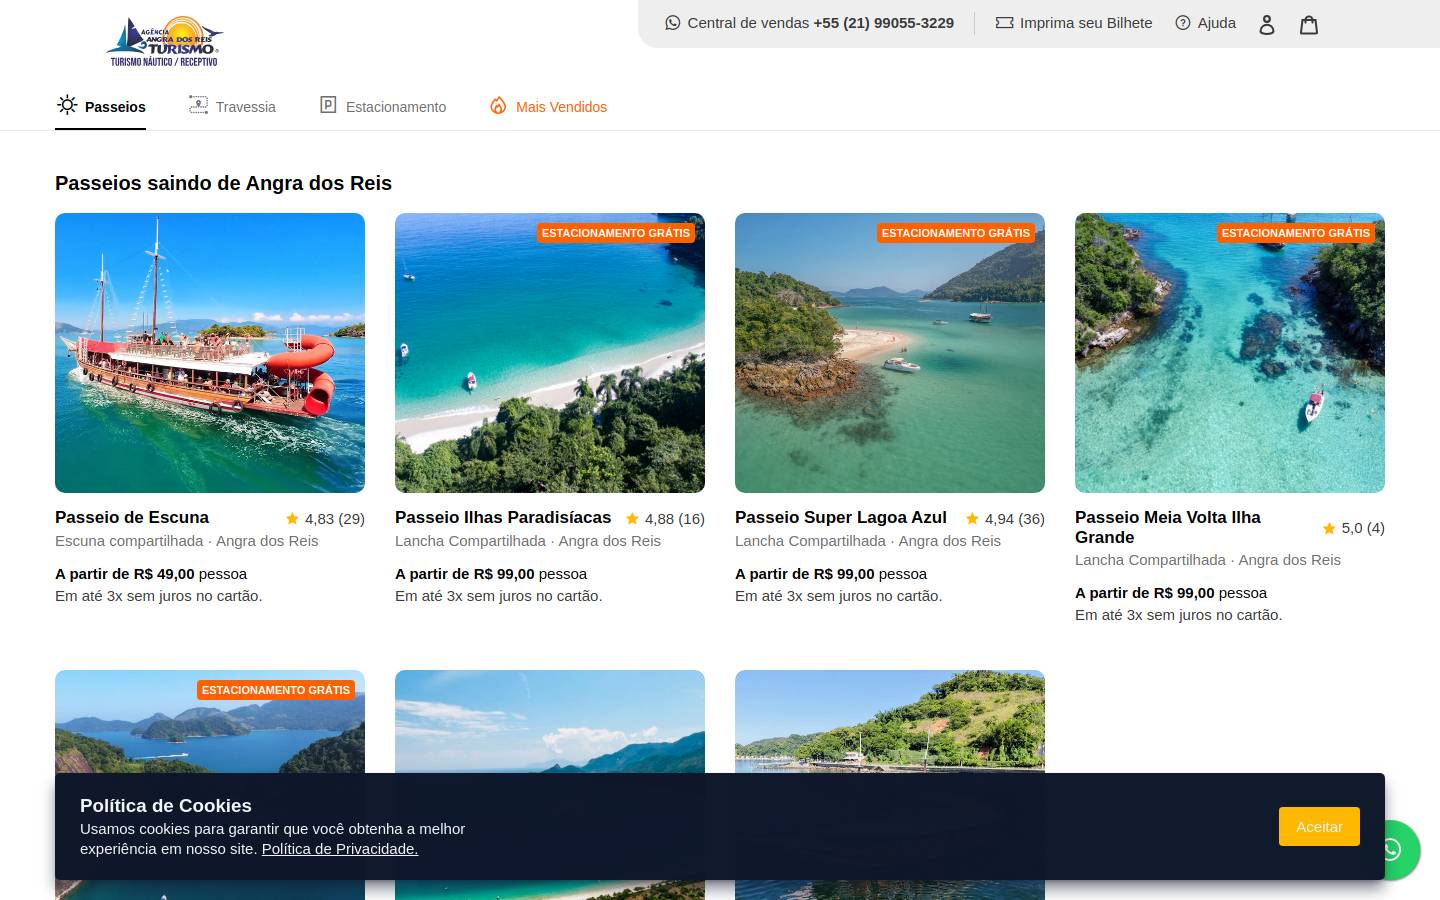Open the Passeio Super Lagoa Azul title
Screen dimensions: 1440x900
coord(841,517)
